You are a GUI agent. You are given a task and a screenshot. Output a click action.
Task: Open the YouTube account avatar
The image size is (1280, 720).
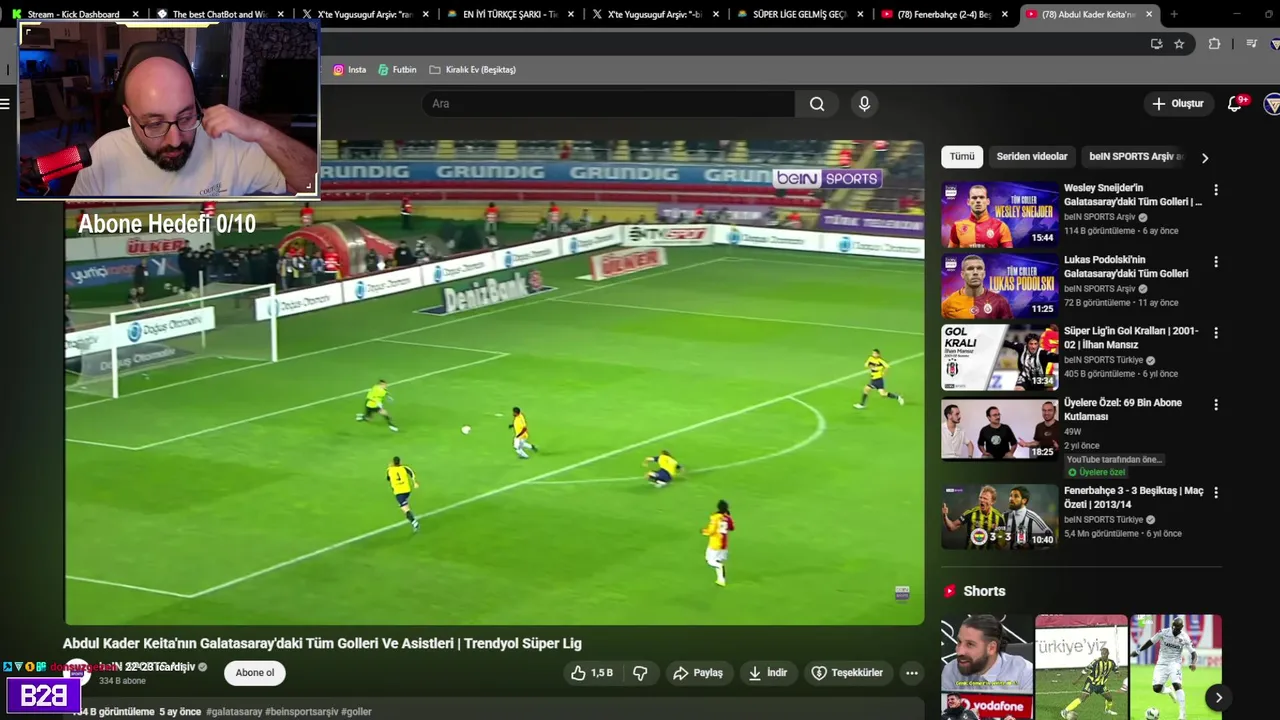pos(1272,104)
